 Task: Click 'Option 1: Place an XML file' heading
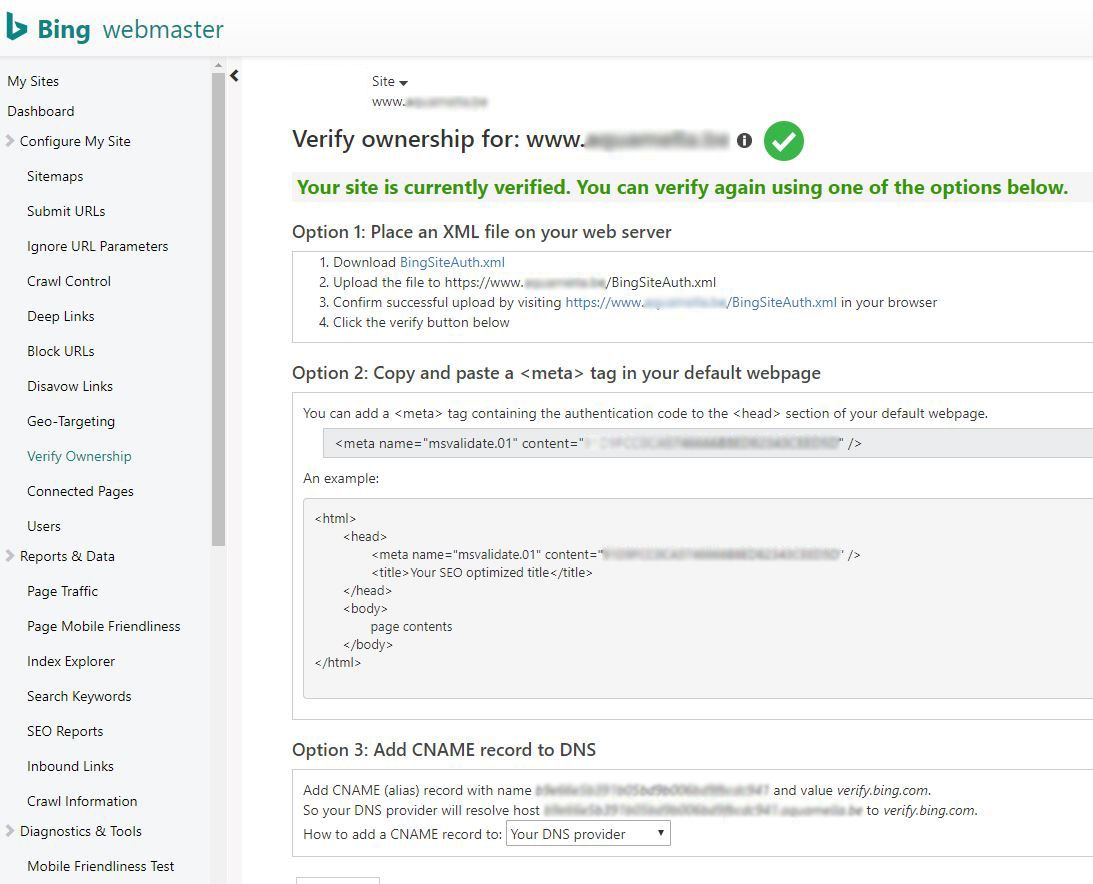(482, 232)
